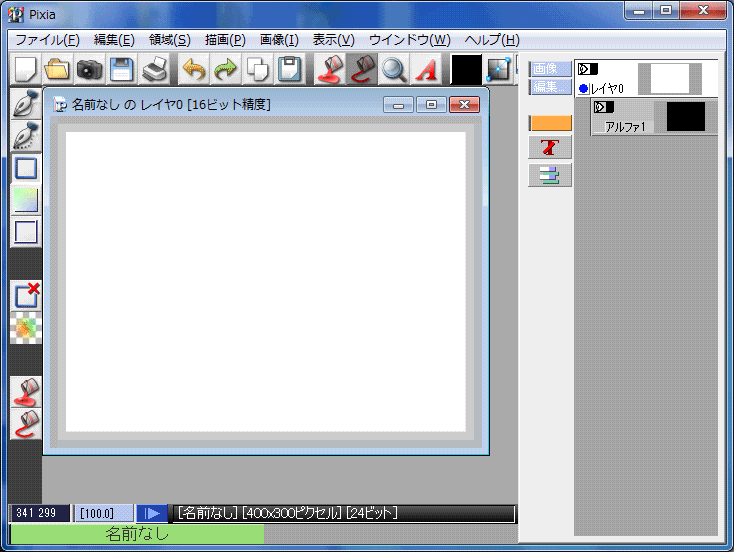
Task: Open the ヘルプ(H) menu
Action: [492, 40]
